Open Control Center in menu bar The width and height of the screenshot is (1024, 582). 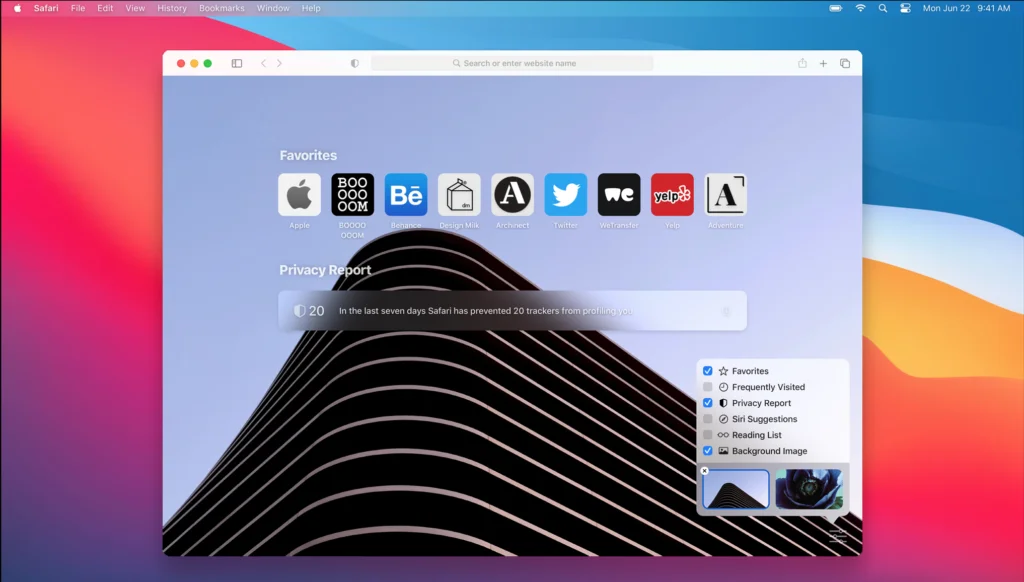905,8
